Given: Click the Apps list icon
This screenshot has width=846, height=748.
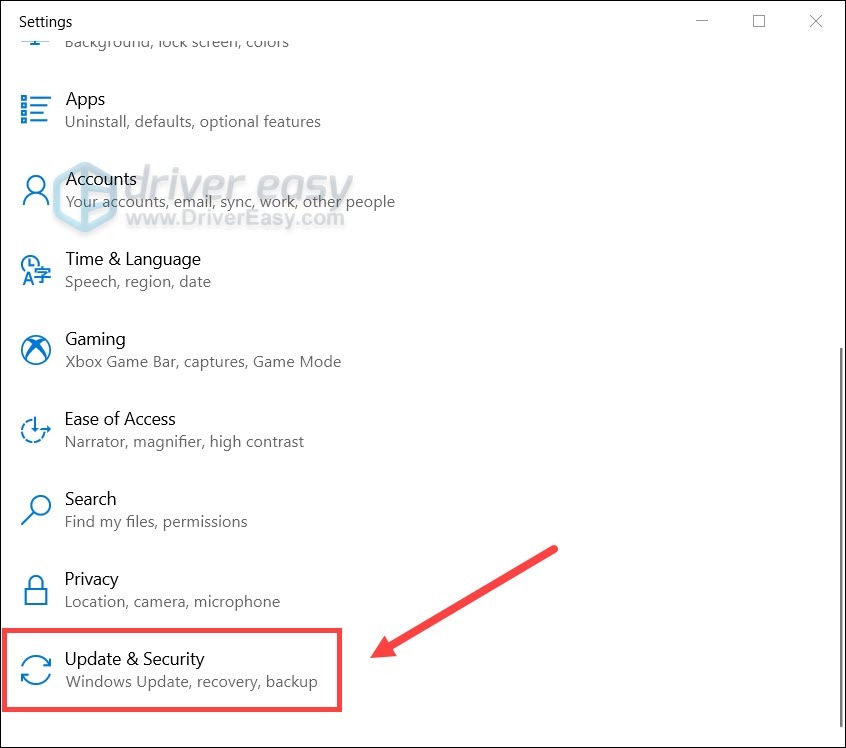Looking at the screenshot, I should [36, 109].
